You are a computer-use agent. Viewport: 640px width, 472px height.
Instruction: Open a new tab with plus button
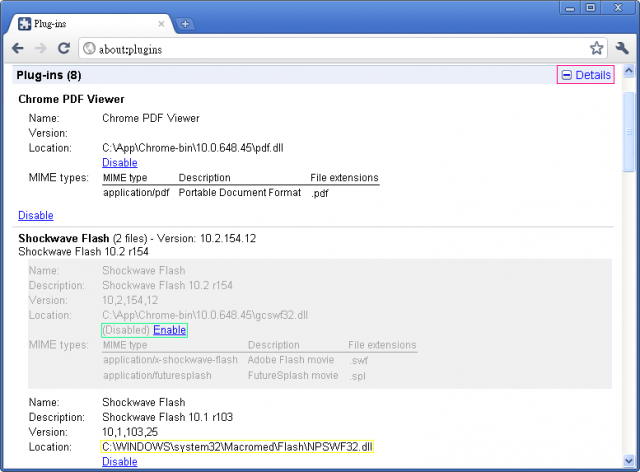click(185, 24)
